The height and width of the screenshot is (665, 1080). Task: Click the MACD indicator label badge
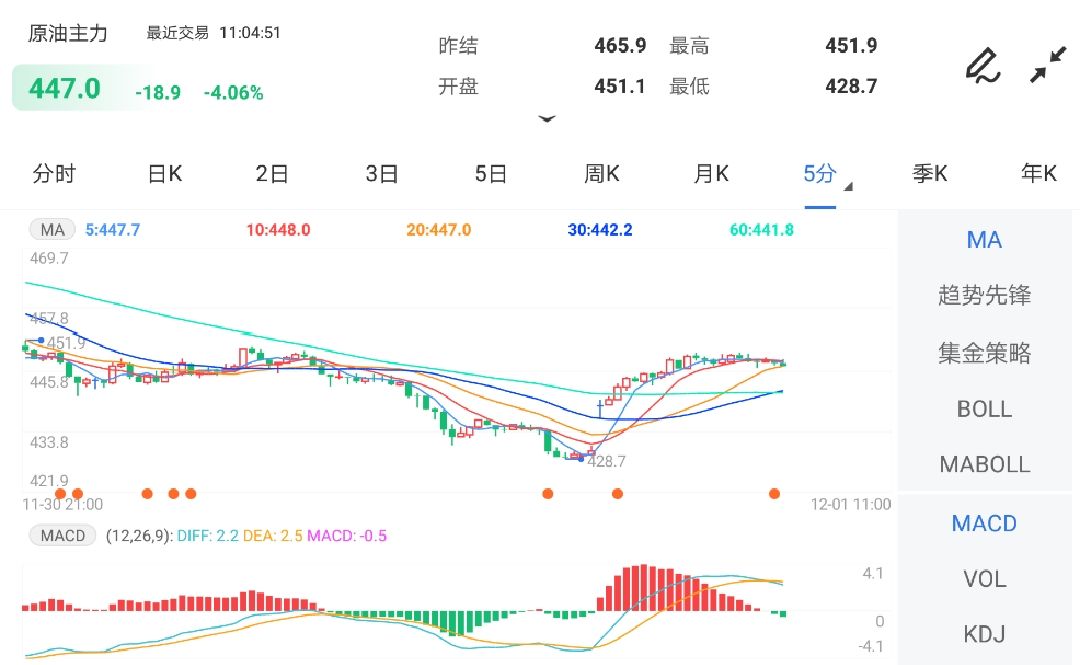[x=63, y=536]
